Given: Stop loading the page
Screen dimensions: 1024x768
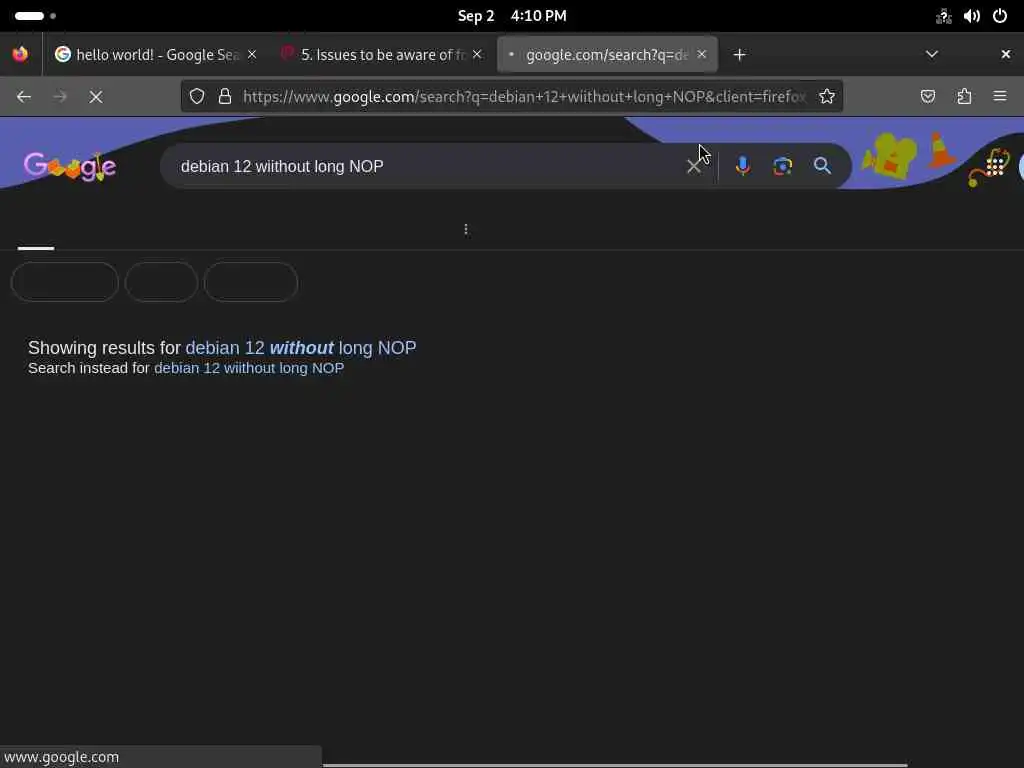Looking at the screenshot, I should point(96,97).
